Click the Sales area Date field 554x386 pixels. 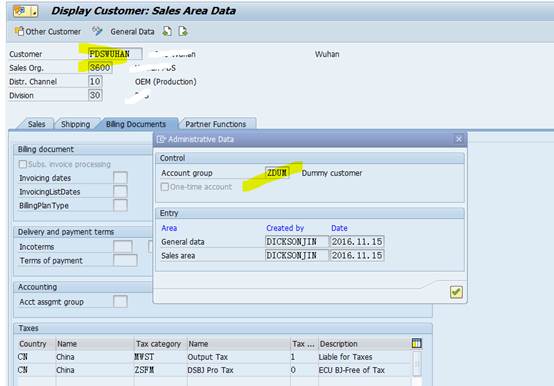(x=357, y=255)
